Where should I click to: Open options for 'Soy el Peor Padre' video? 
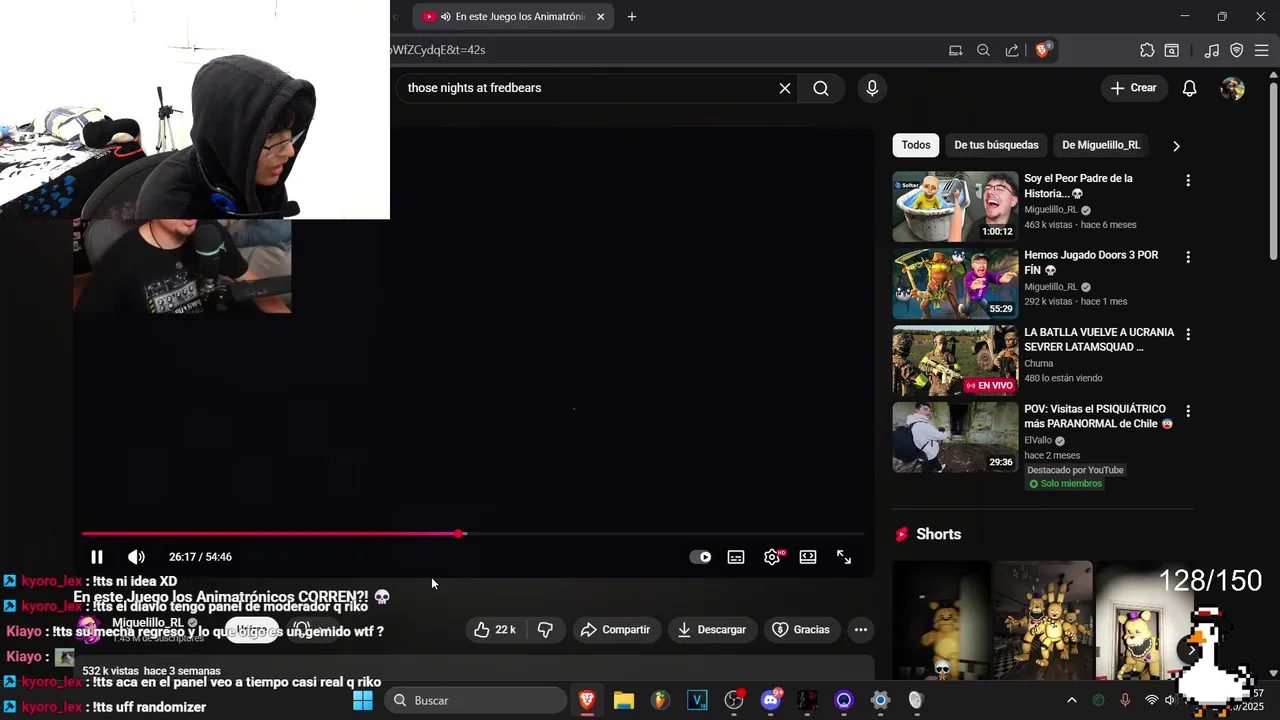point(1188,181)
